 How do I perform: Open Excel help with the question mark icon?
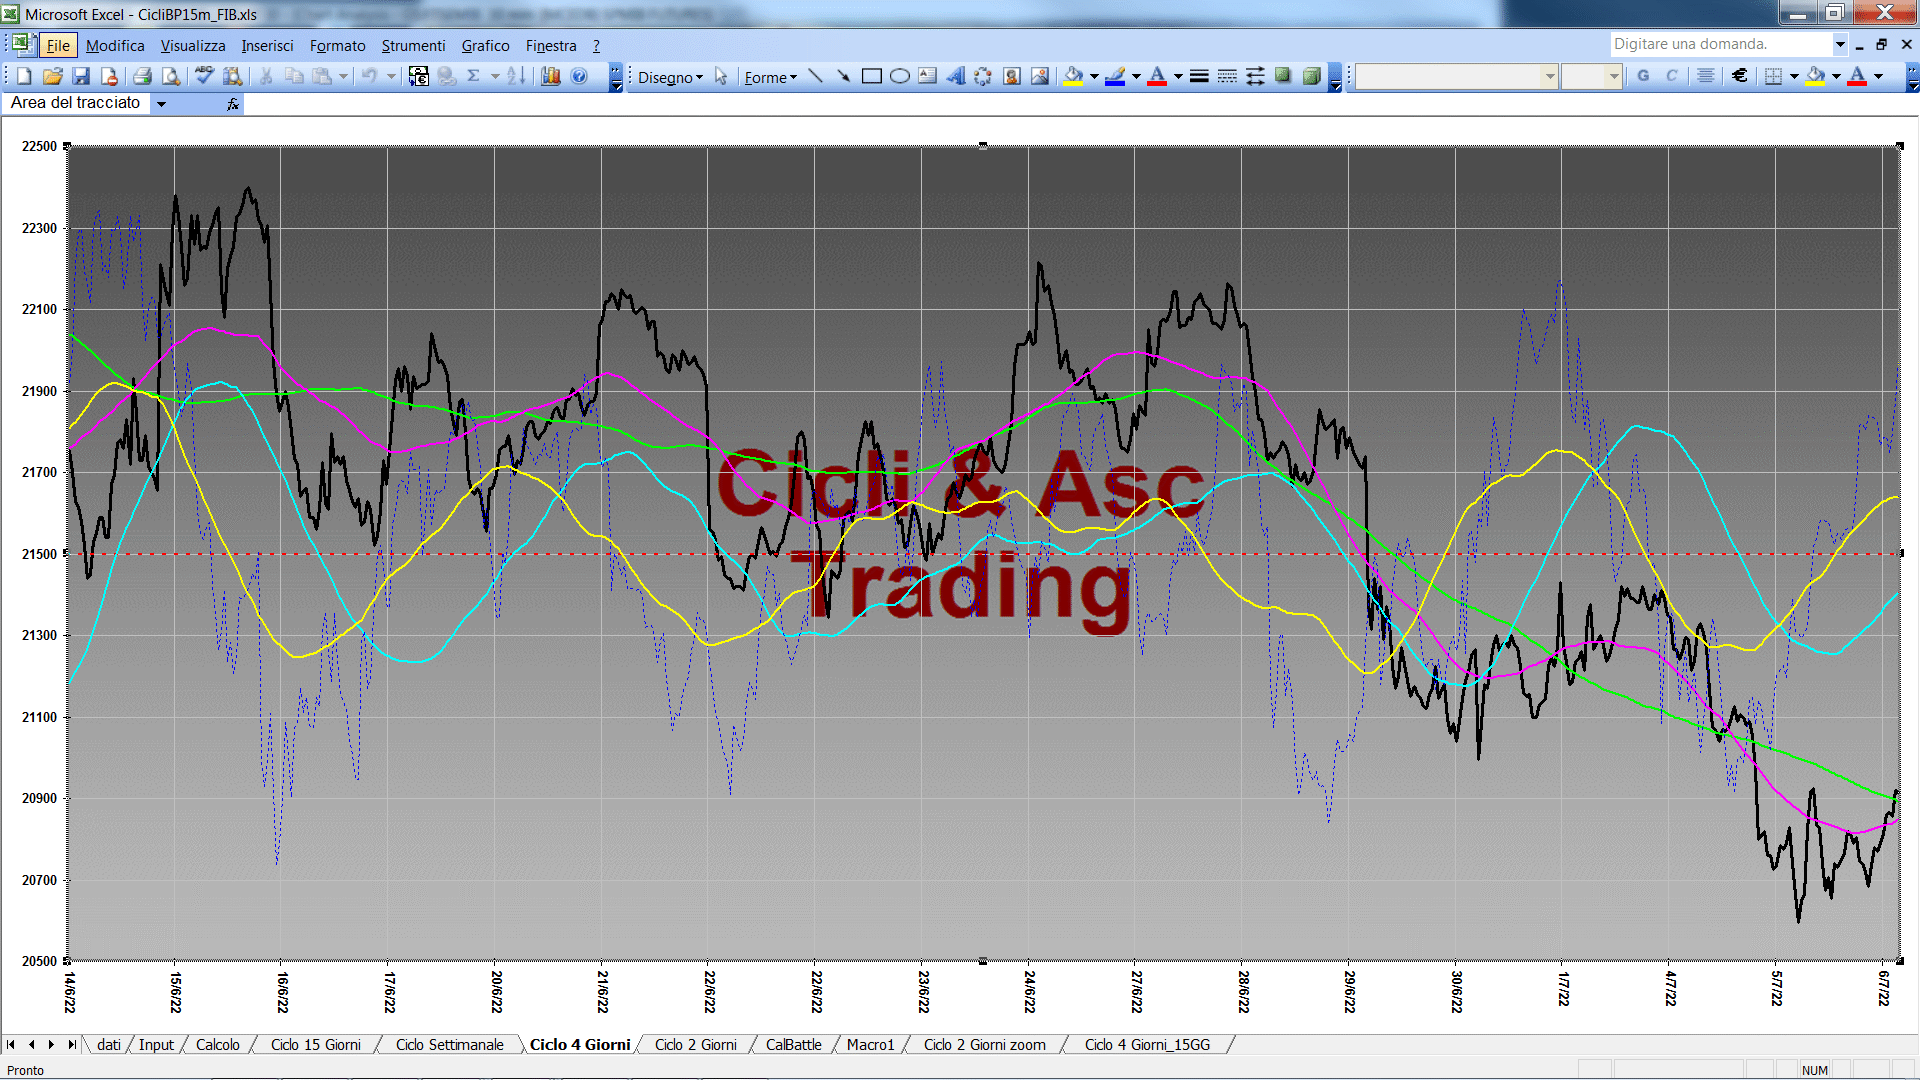tap(579, 77)
